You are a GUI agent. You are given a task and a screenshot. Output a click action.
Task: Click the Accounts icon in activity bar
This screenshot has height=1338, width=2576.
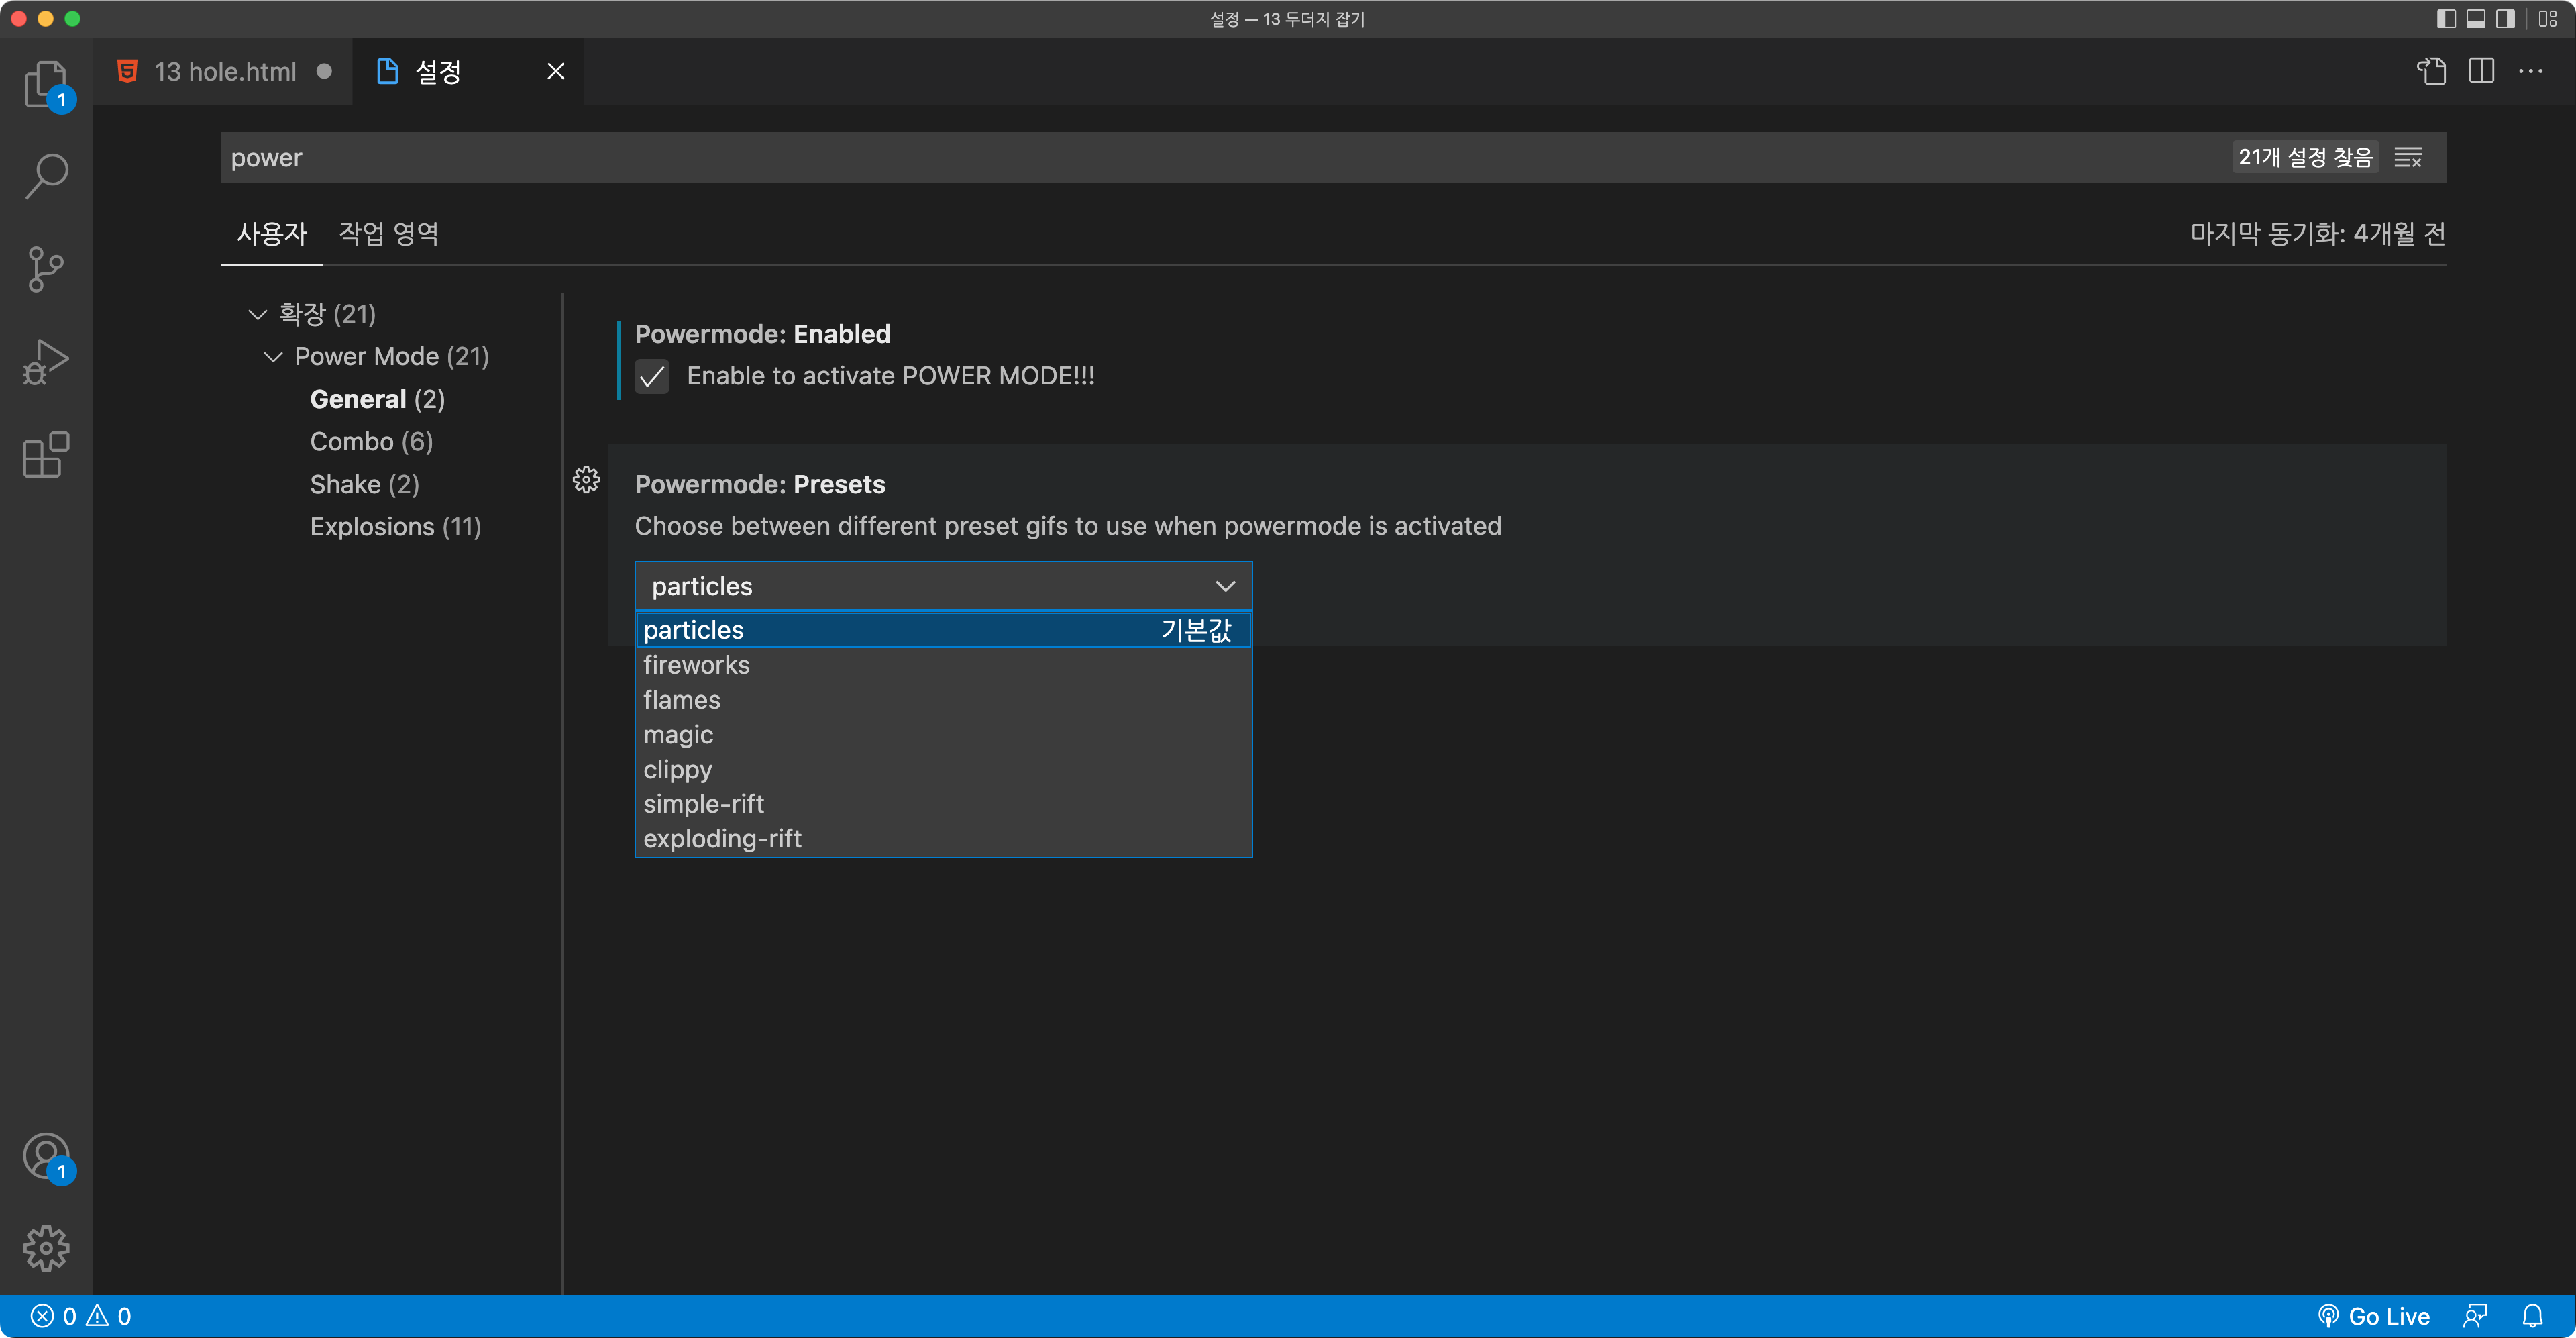click(46, 1156)
